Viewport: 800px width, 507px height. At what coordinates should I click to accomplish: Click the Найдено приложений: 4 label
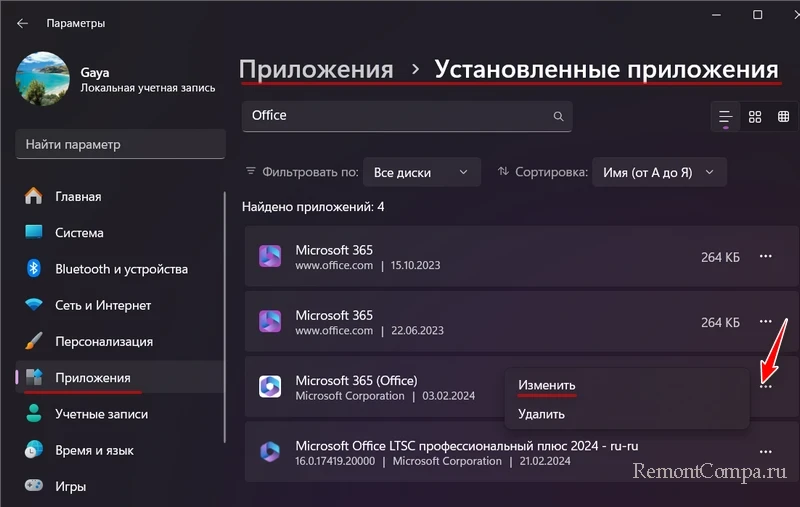[x=313, y=207]
